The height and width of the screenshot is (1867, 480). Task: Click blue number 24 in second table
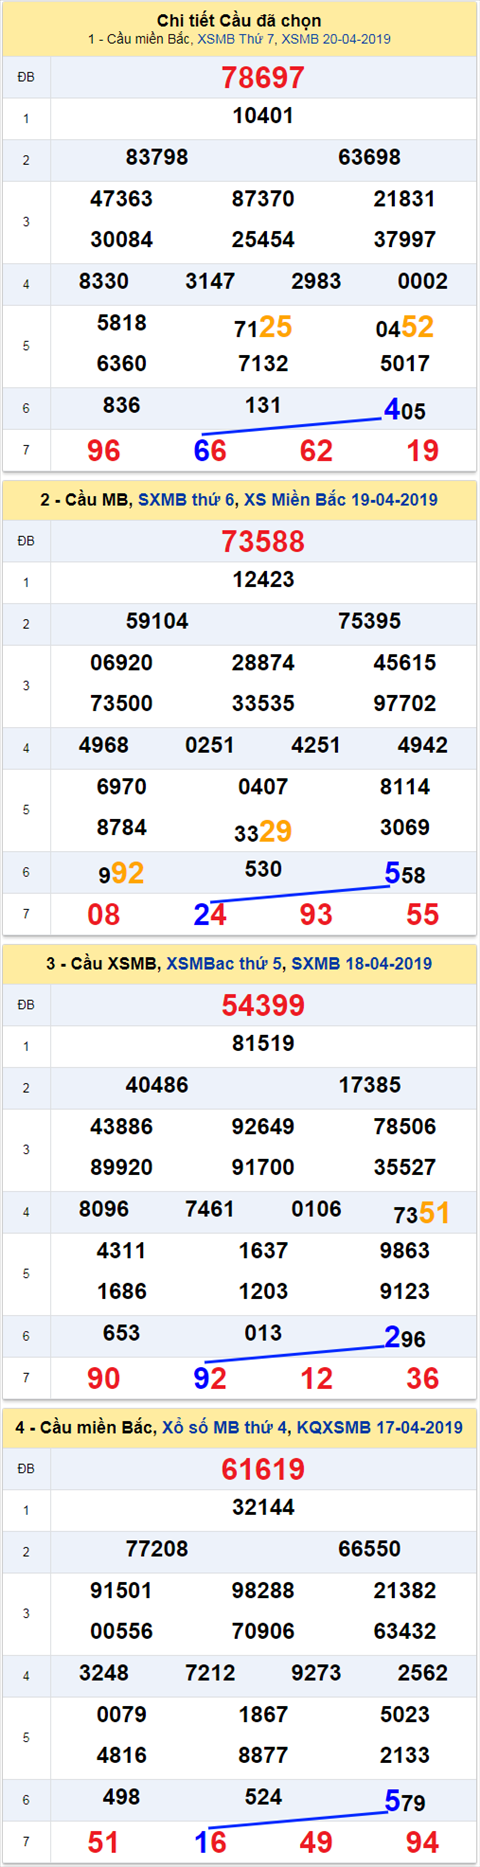[210, 914]
